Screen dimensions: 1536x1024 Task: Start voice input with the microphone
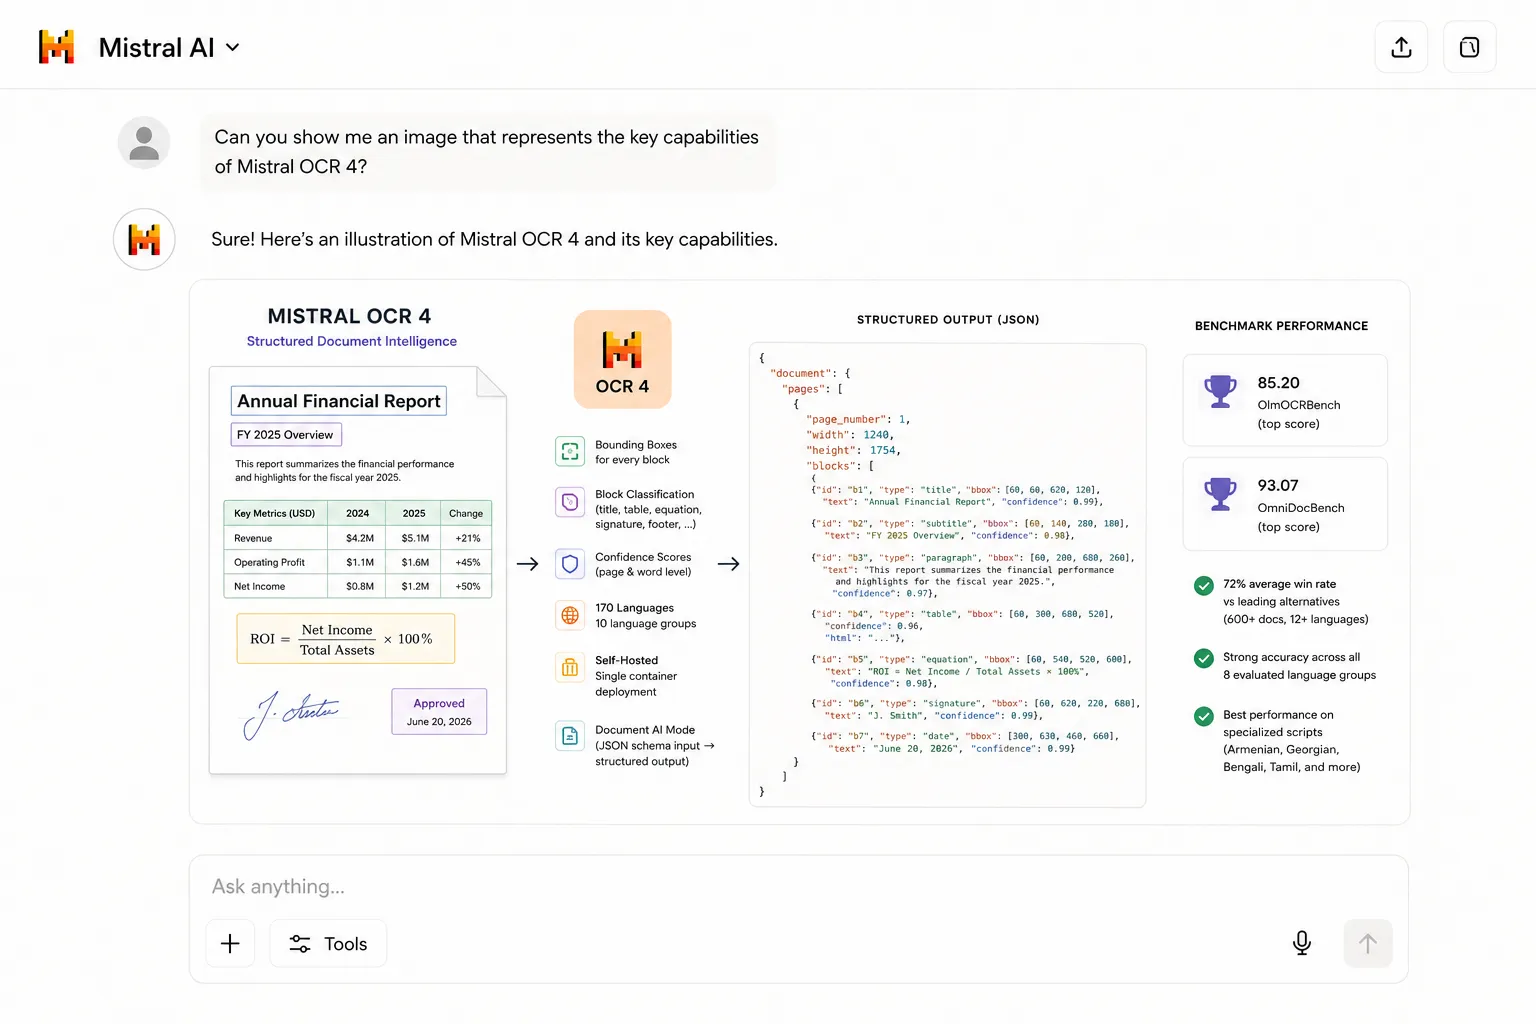point(1302,943)
